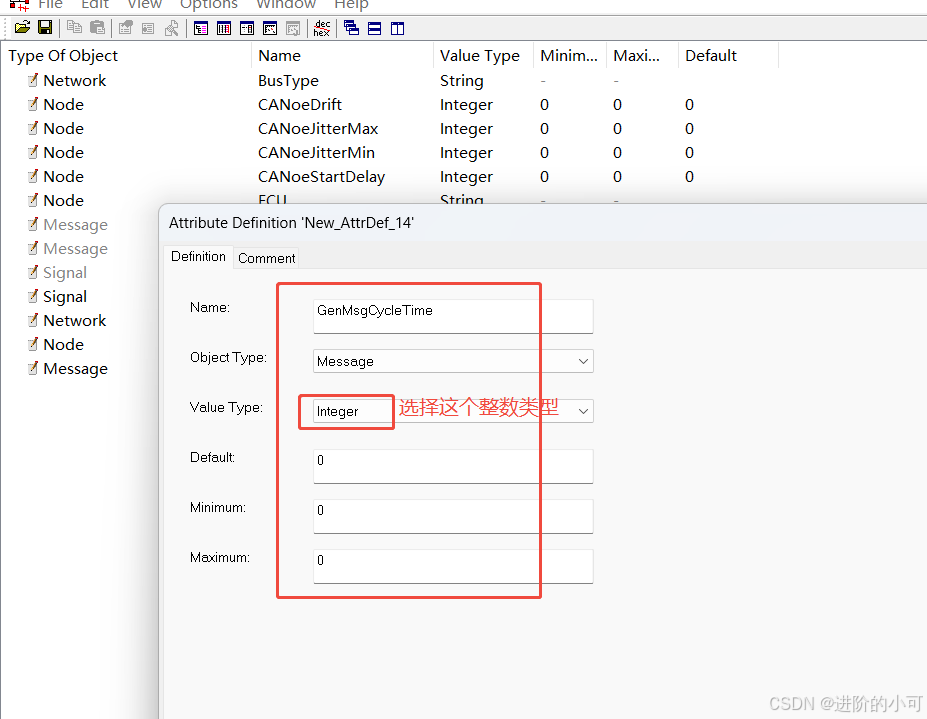Click the Node label in the CANoeJitterMax row
927x719 pixels.
click(64, 129)
